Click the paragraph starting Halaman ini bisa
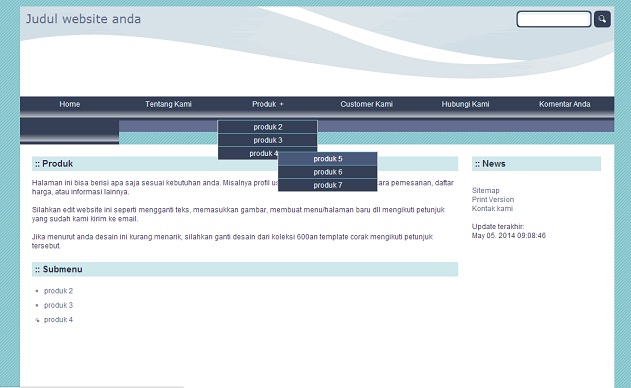This screenshot has height=388, width=631. 243,187
